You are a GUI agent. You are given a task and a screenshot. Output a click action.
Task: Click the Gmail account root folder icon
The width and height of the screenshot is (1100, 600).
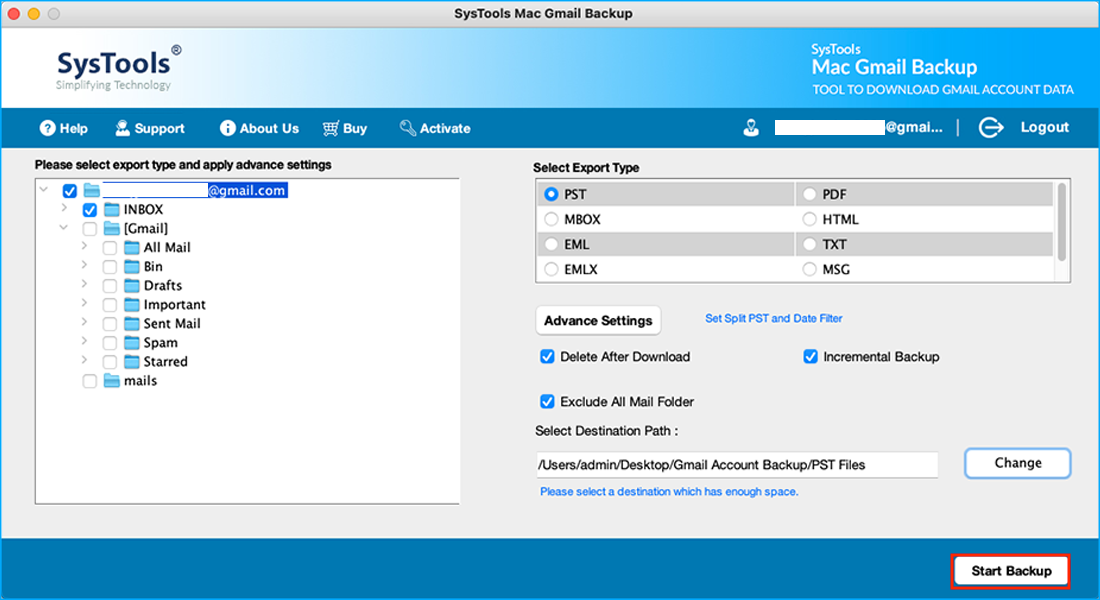click(91, 190)
